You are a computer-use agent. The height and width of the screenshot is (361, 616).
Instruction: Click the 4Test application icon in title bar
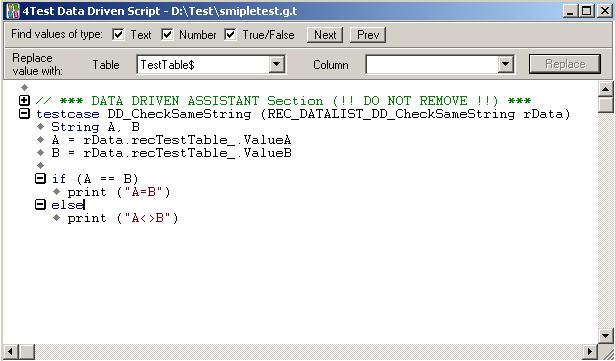(13, 11)
